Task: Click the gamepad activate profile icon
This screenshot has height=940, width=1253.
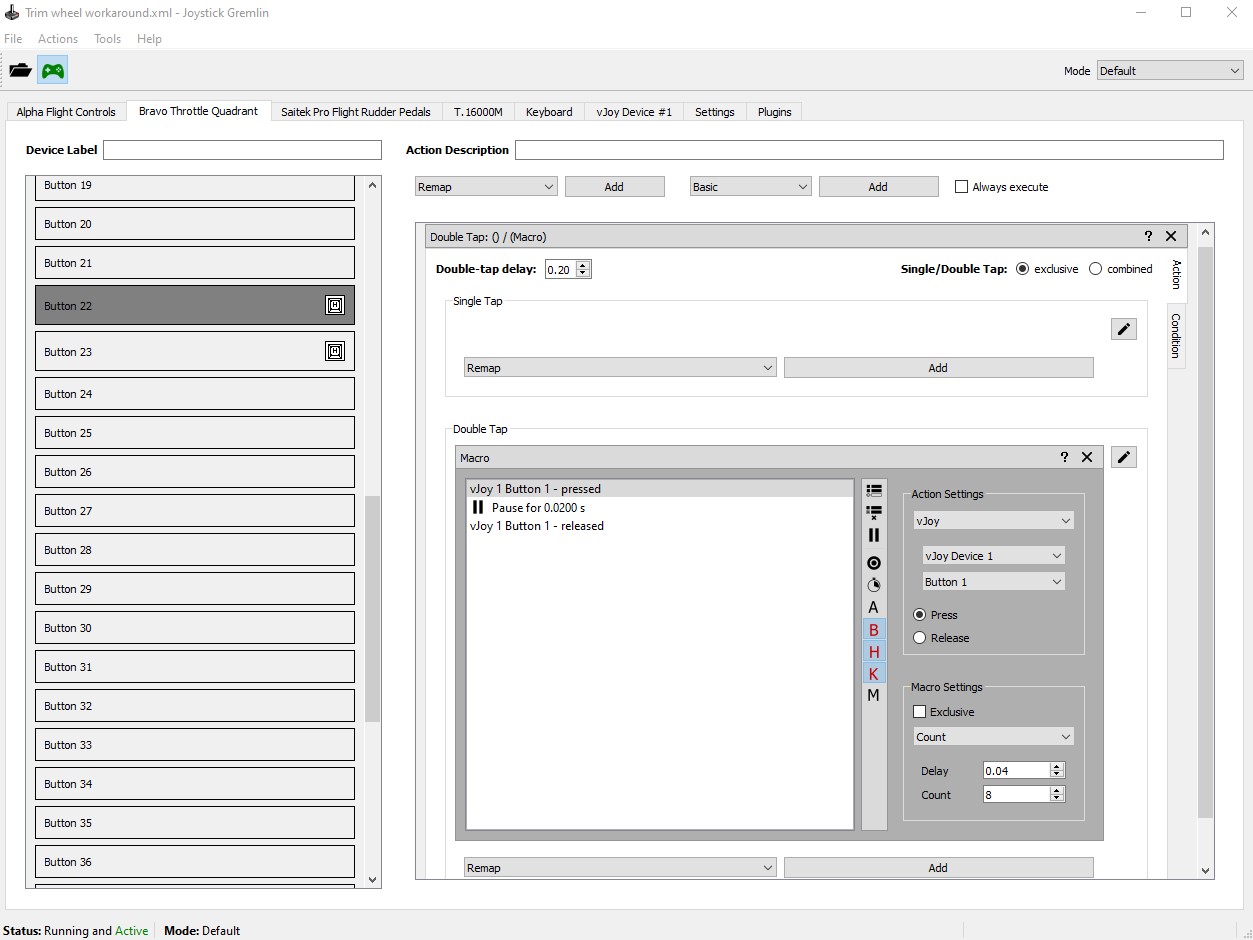Action: coord(52,70)
